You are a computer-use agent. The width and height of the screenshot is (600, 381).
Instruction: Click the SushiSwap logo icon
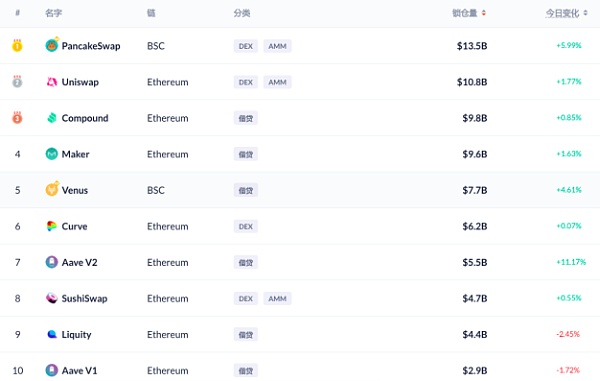coord(52,298)
